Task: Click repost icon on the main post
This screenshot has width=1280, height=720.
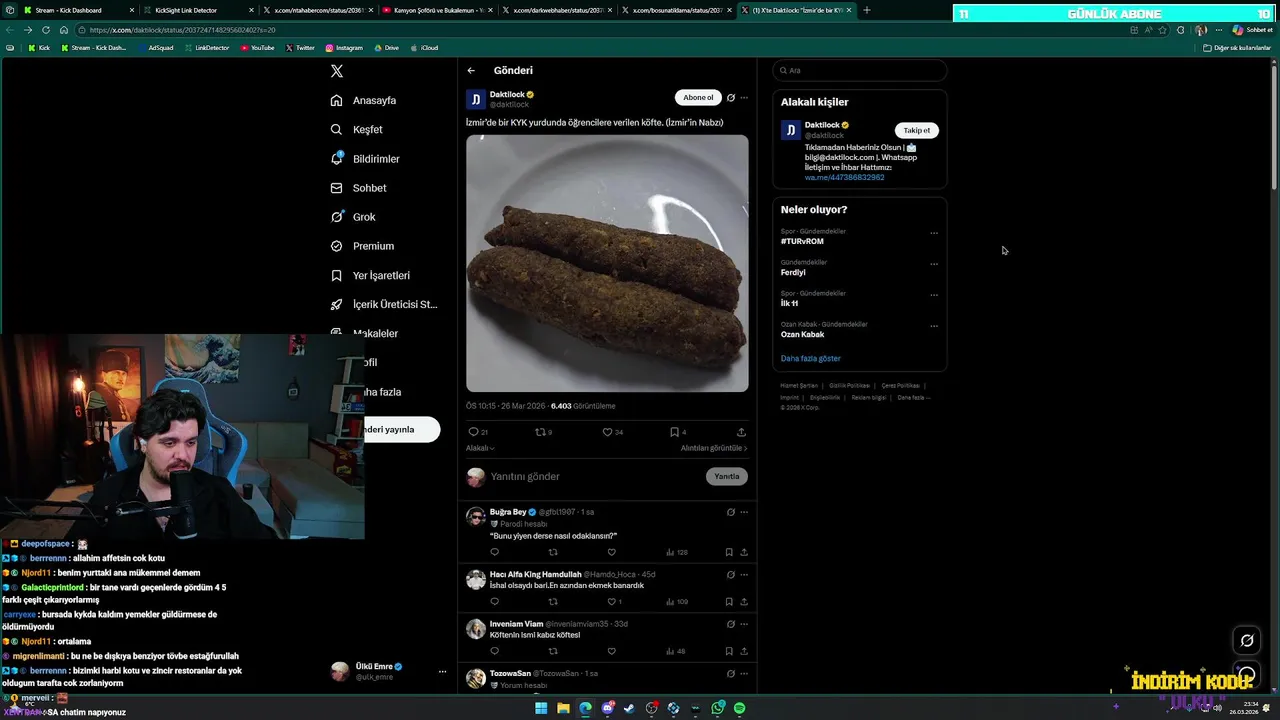Action: pos(541,432)
